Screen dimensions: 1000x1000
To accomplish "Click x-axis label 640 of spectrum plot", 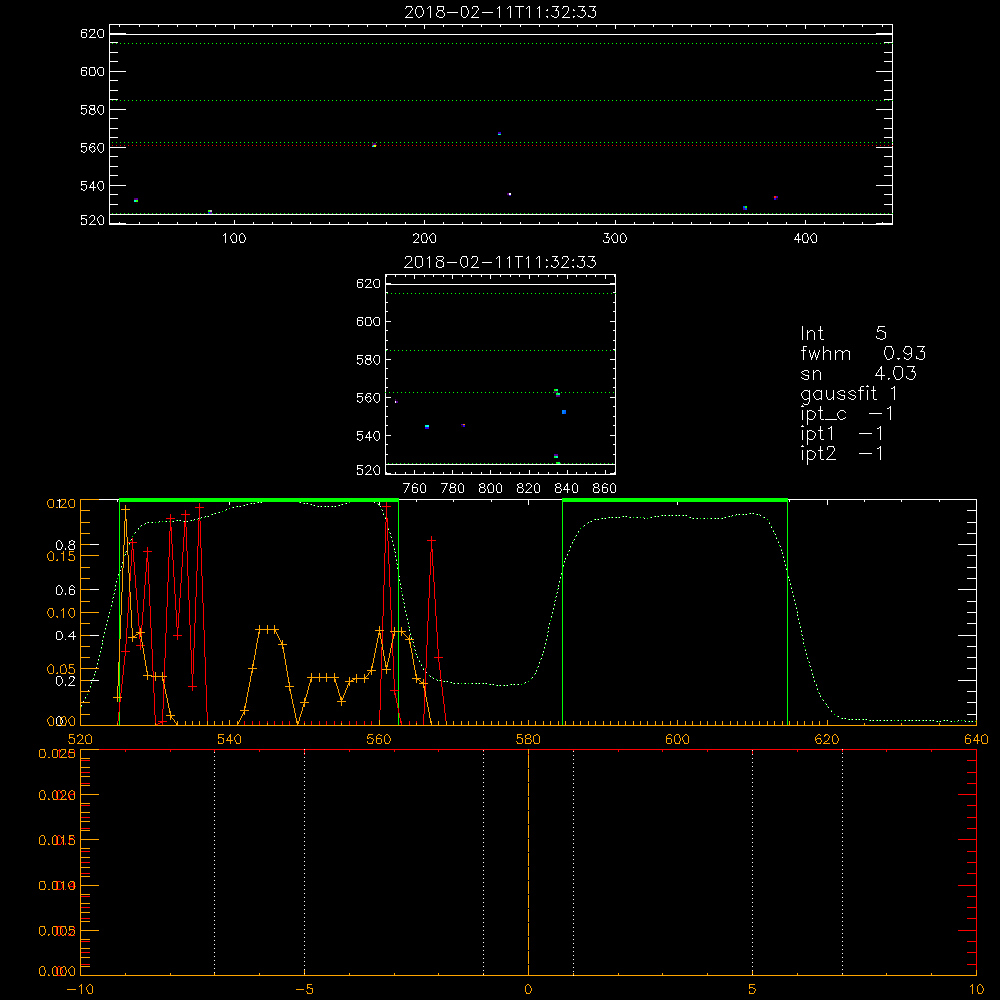I will pyautogui.click(x=976, y=739).
